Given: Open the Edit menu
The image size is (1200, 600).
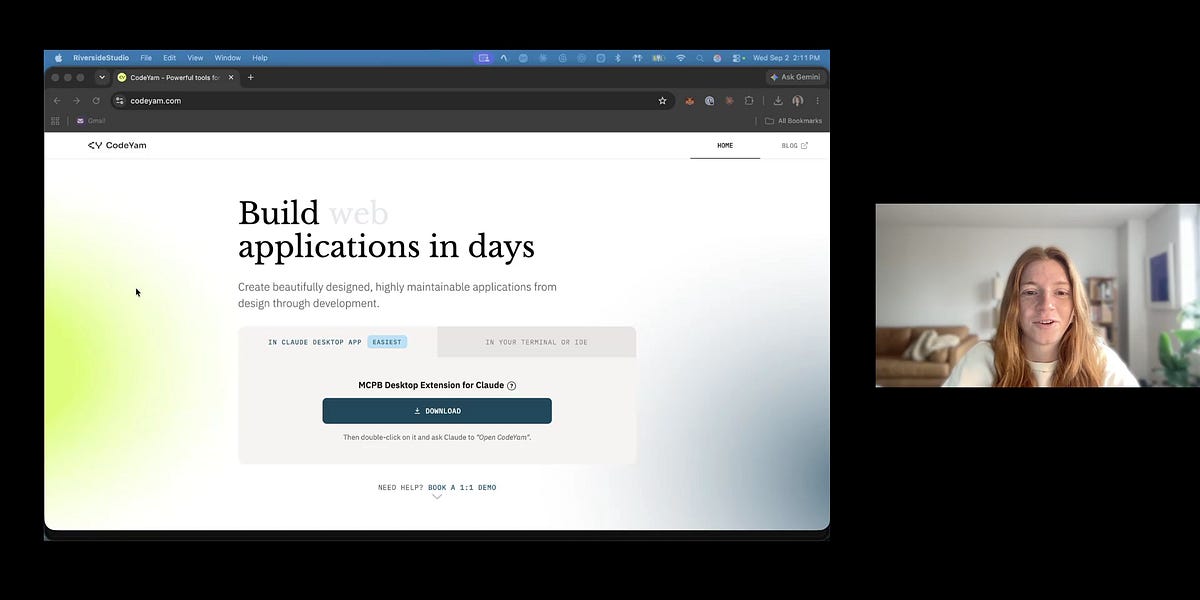Looking at the screenshot, I should coord(170,58).
